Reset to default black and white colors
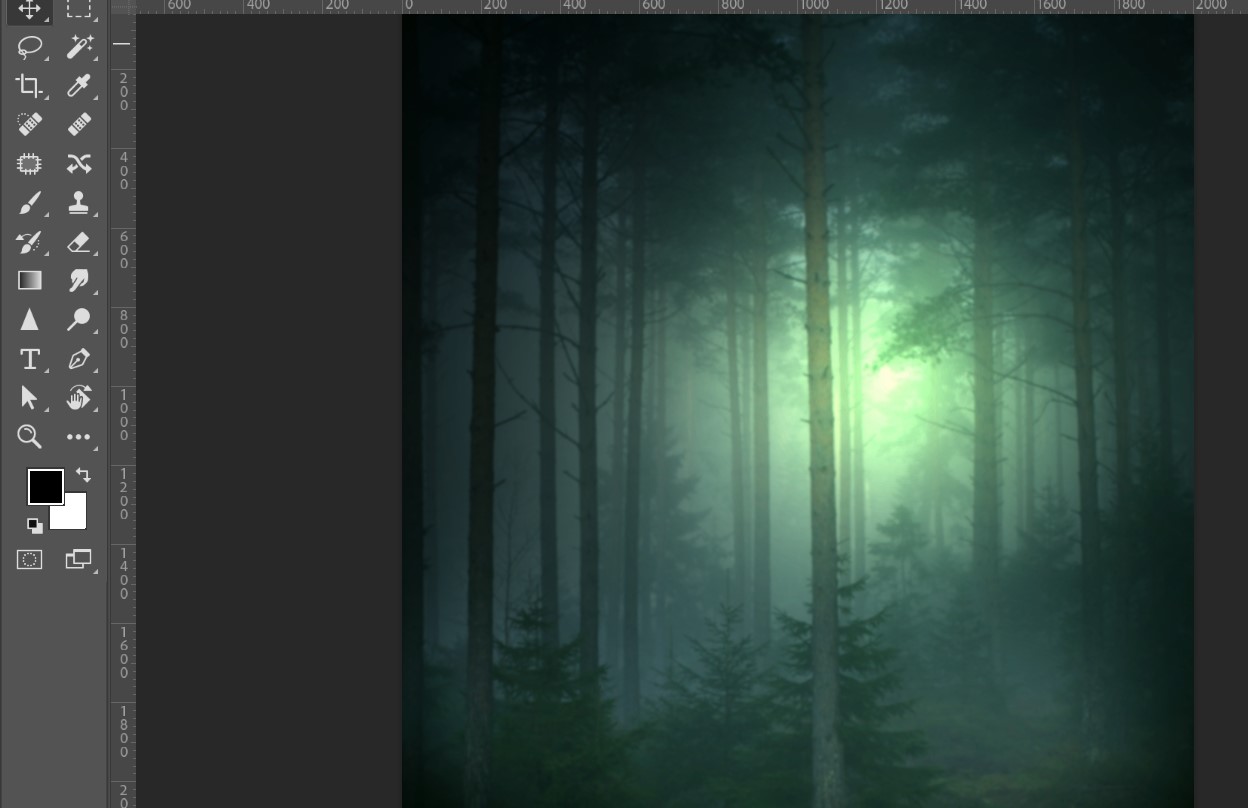Image resolution: width=1248 pixels, height=808 pixels. 35,526
